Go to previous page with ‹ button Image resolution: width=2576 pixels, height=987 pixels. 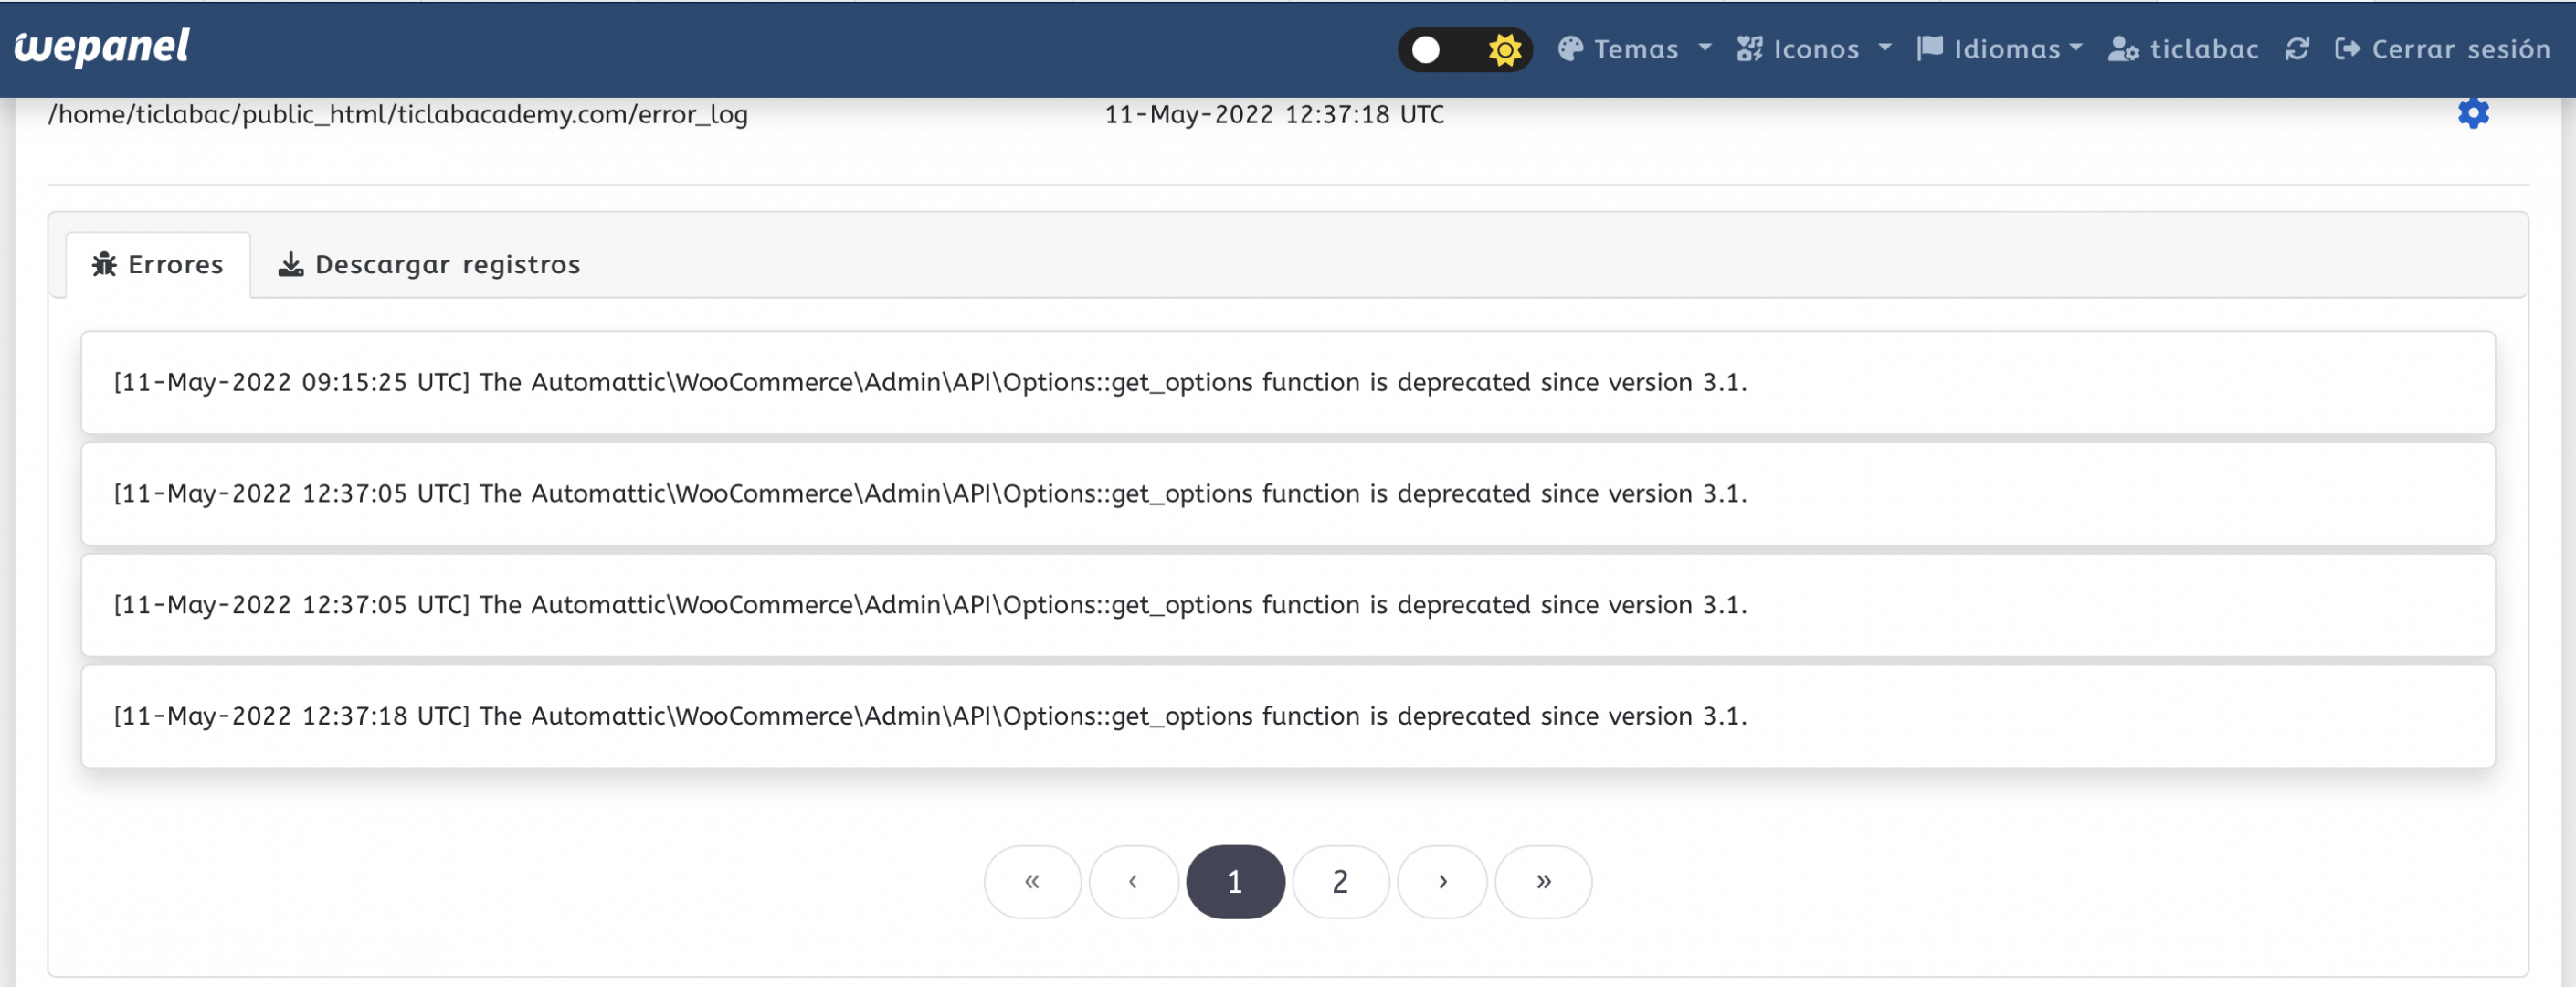tap(1133, 881)
